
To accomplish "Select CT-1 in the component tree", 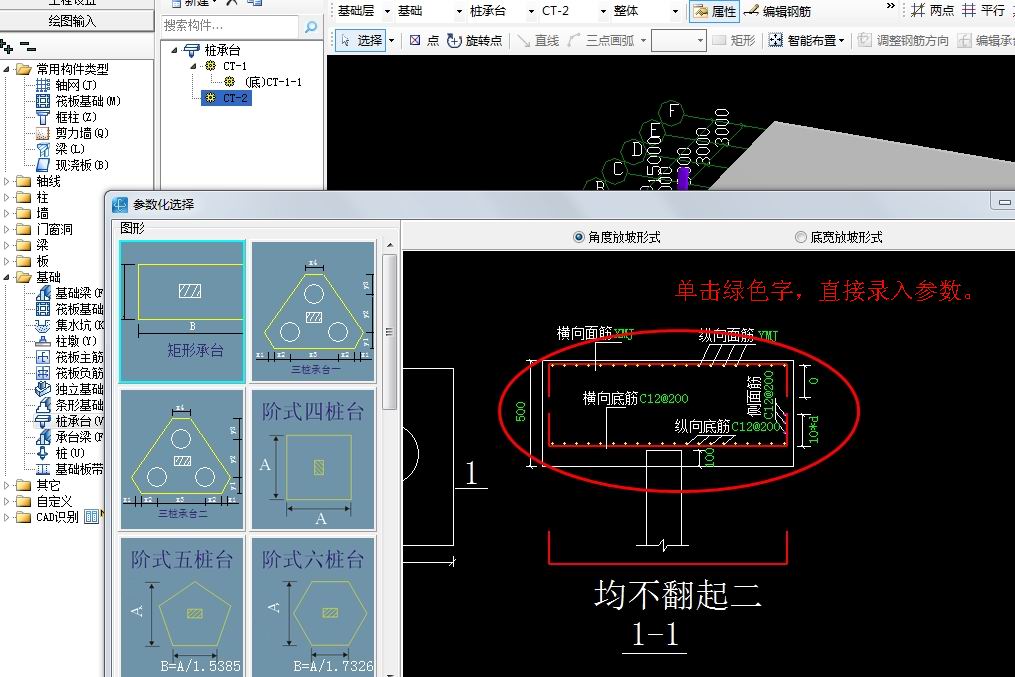I will pyautogui.click(x=234, y=66).
